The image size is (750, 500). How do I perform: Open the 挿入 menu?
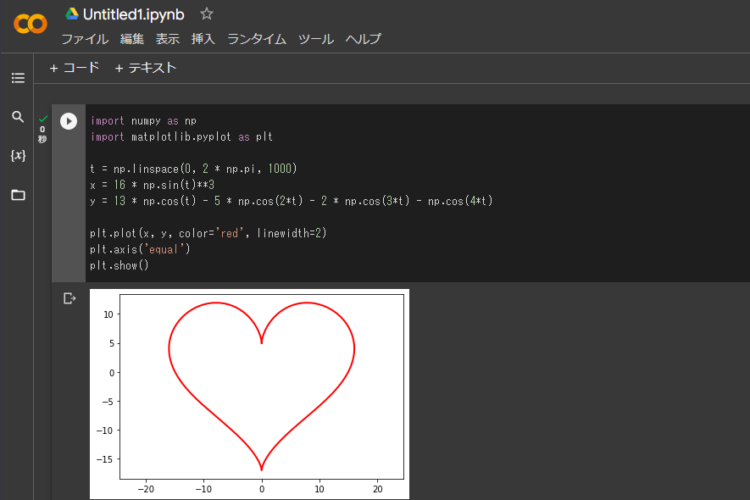pos(203,39)
